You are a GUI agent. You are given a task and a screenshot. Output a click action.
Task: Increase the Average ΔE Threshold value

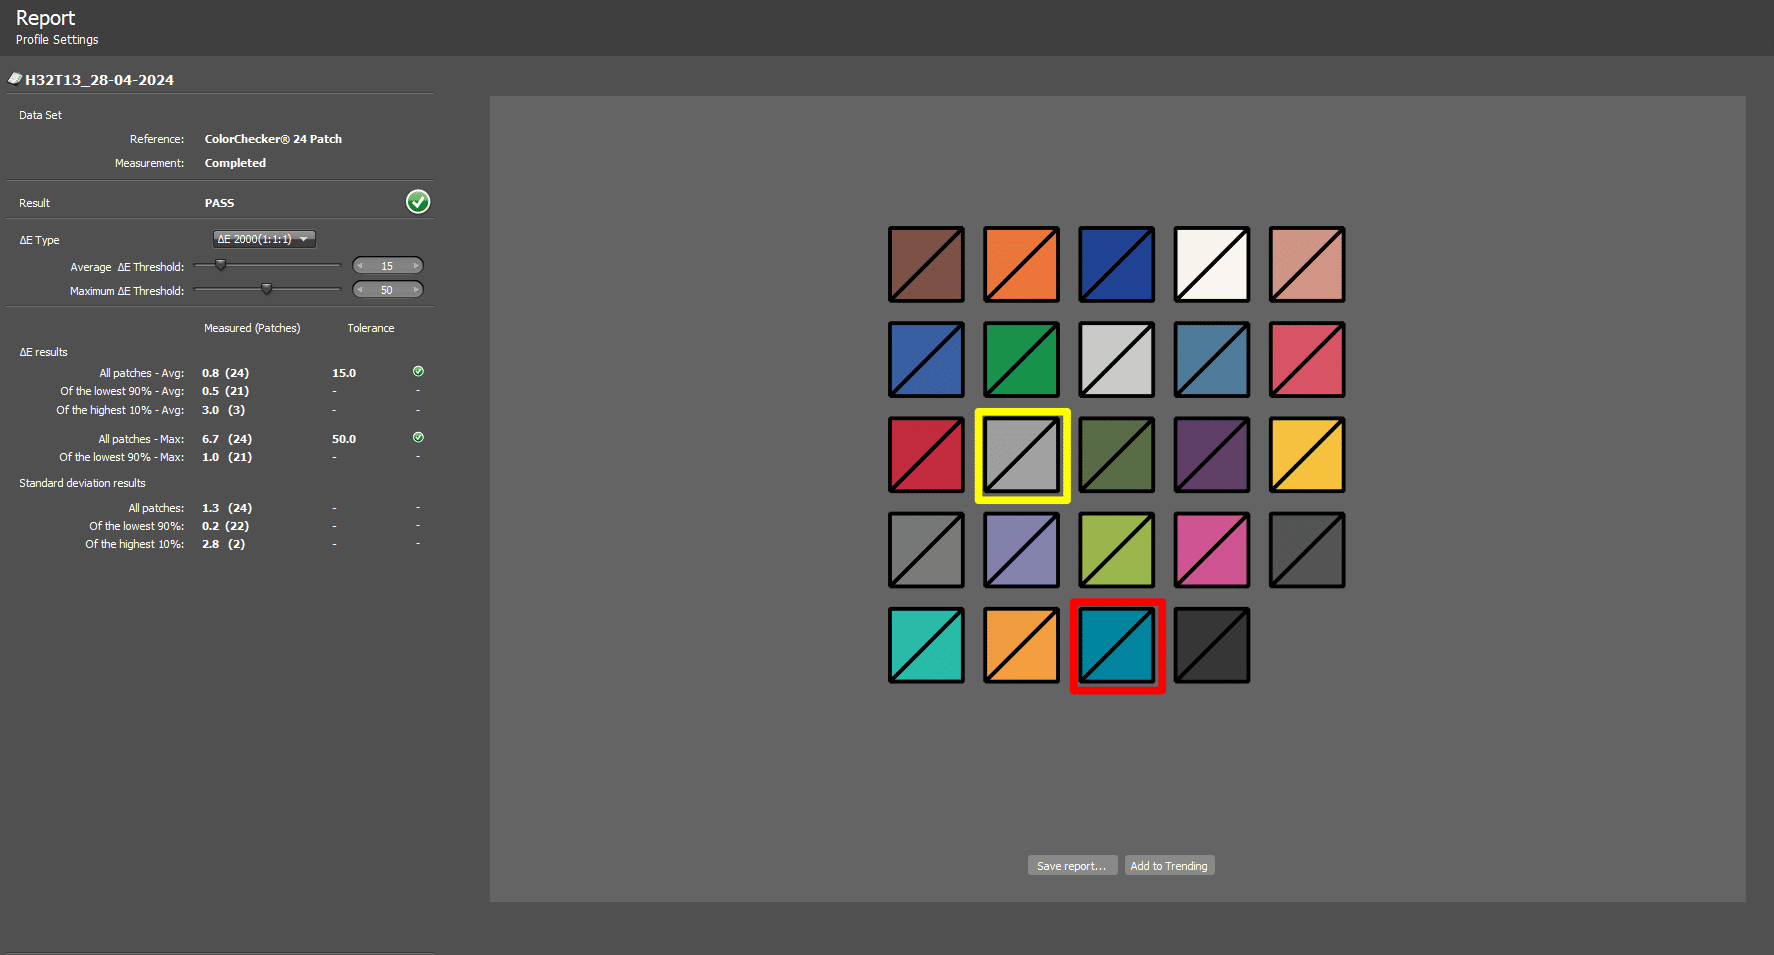coord(416,266)
